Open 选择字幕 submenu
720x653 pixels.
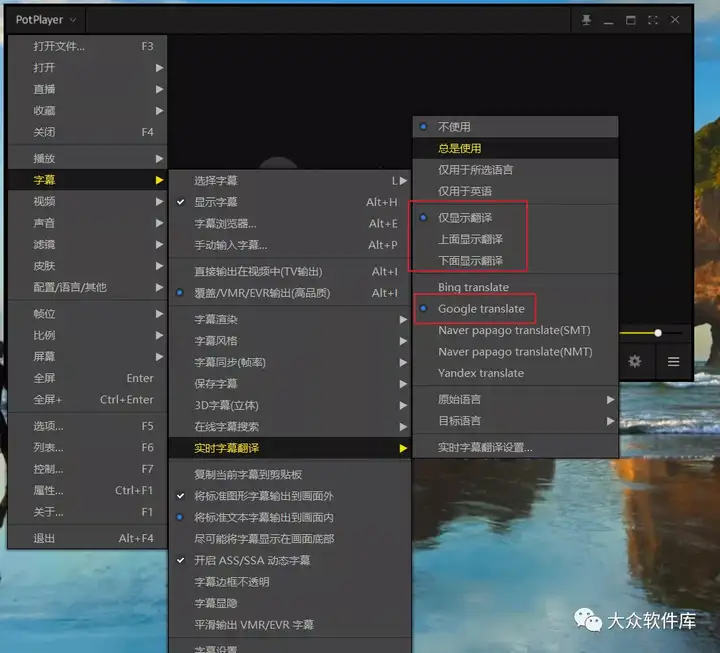coord(290,180)
